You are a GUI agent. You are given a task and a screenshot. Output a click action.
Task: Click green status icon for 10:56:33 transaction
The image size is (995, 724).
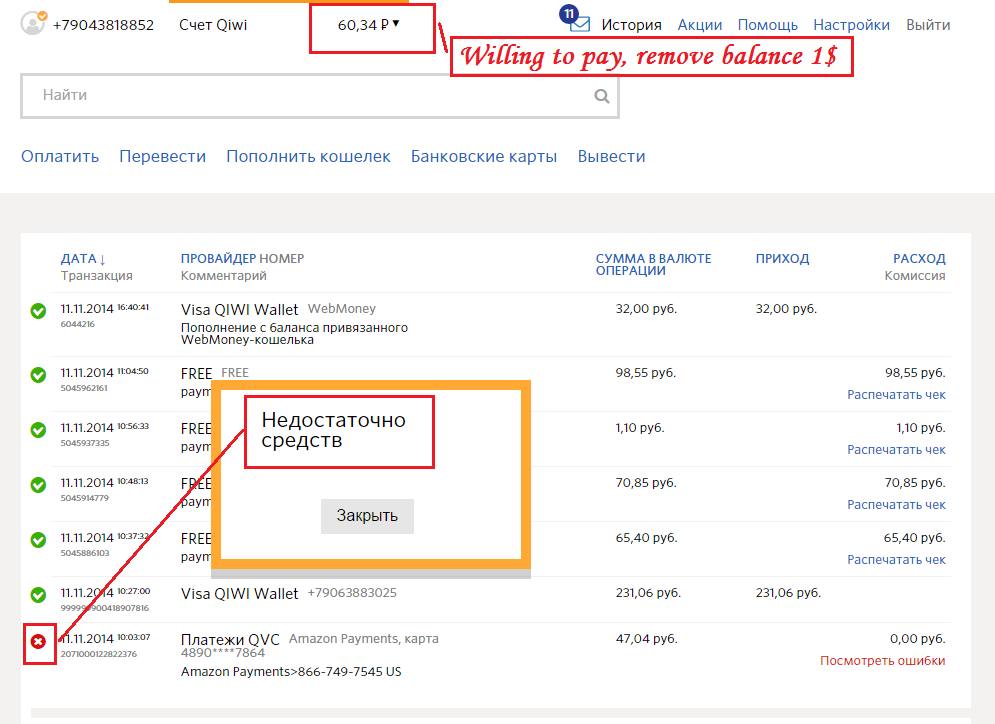point(38,430)
